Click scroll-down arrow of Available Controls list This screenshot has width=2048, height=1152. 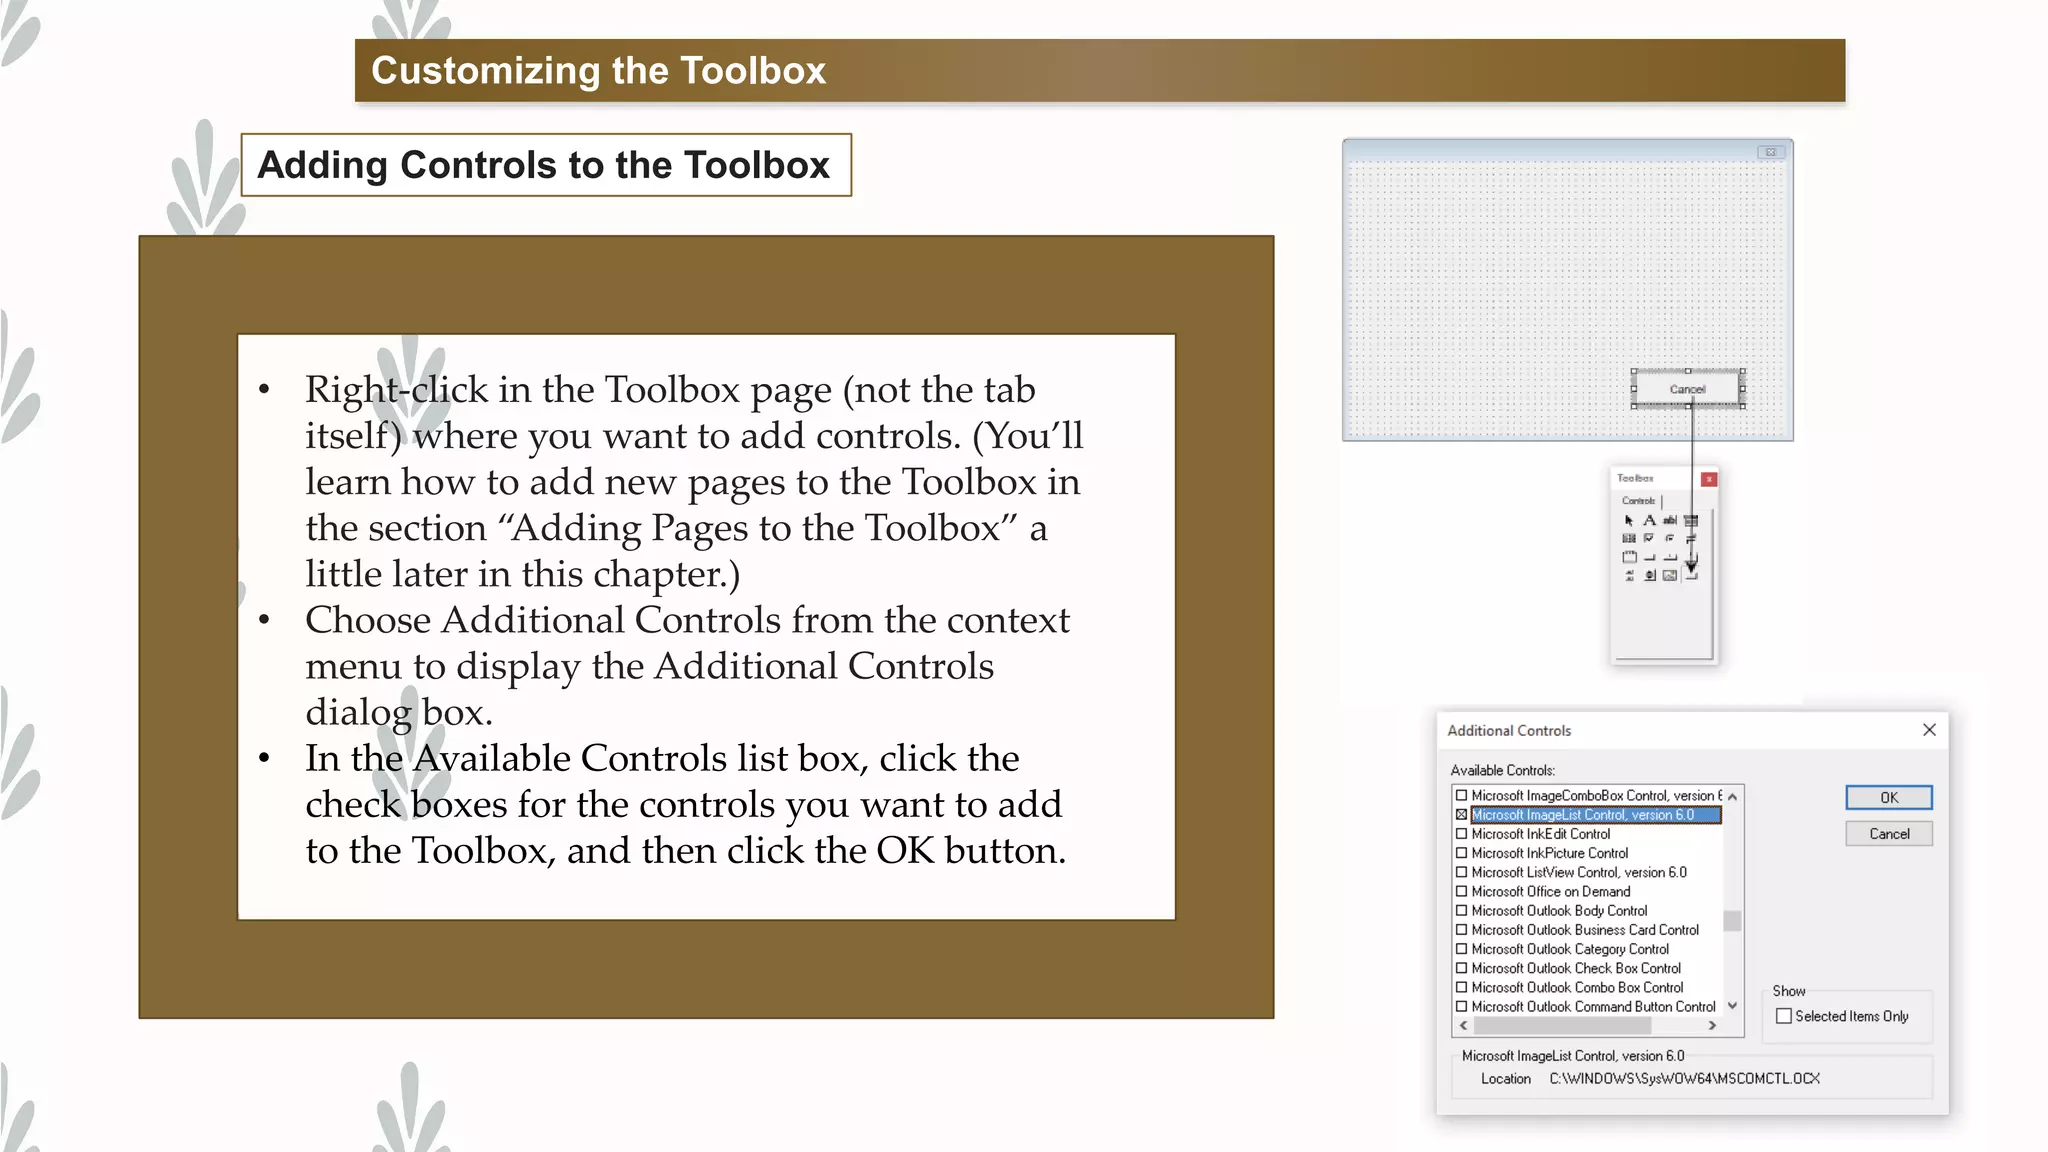pos(1732,1006)
